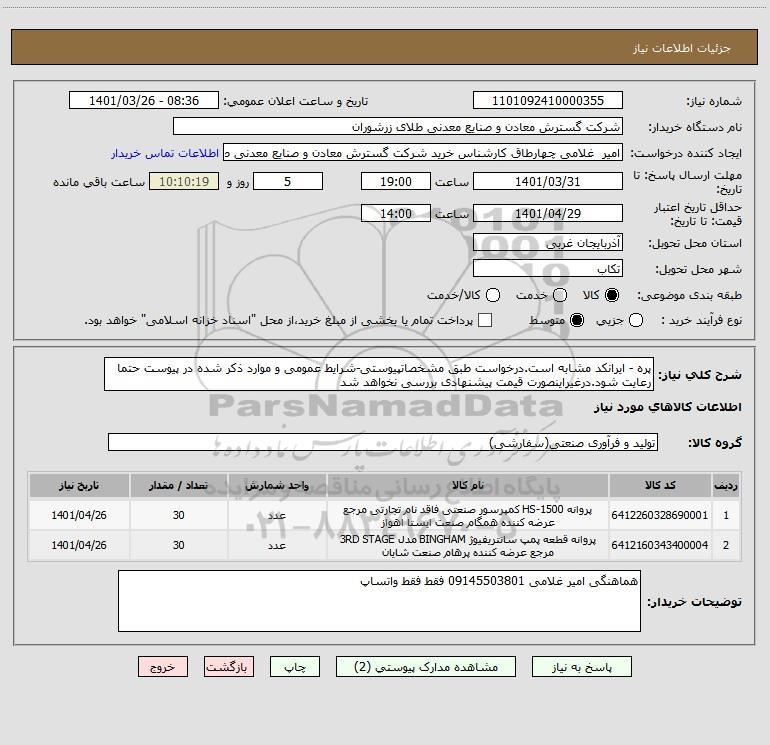This screenshot has width=770, height=745.
Task: Click the HS-1500 compressor impeller item name
Action: 468,516
